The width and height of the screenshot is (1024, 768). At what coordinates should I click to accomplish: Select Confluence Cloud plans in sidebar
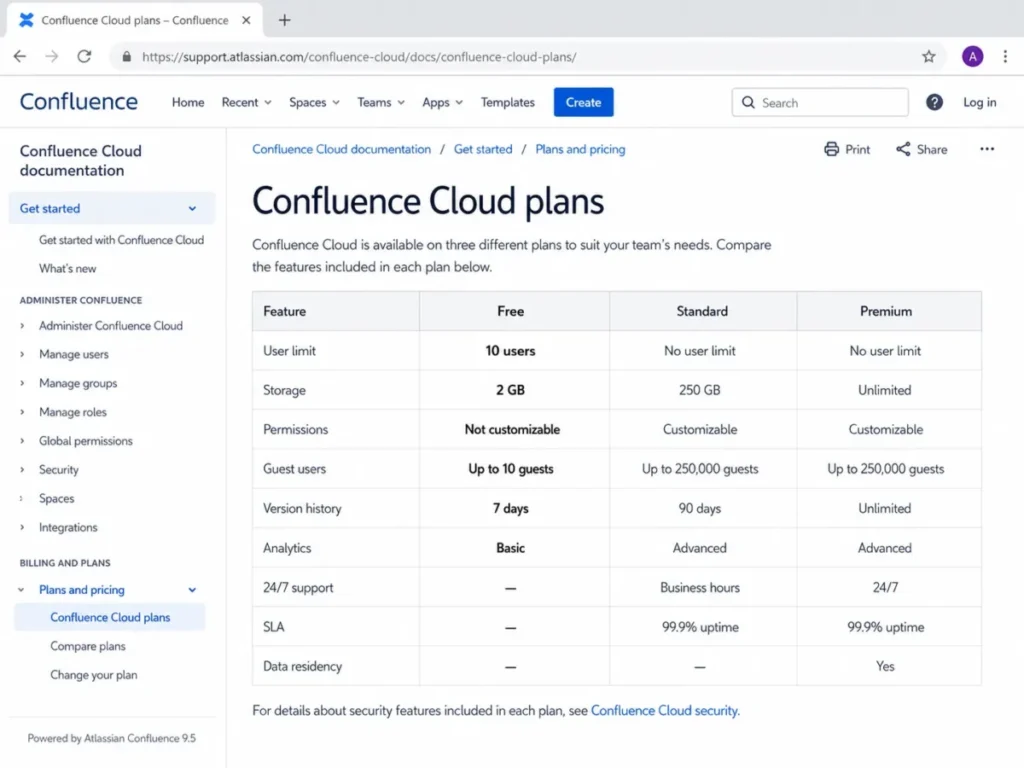pos(110,617)
